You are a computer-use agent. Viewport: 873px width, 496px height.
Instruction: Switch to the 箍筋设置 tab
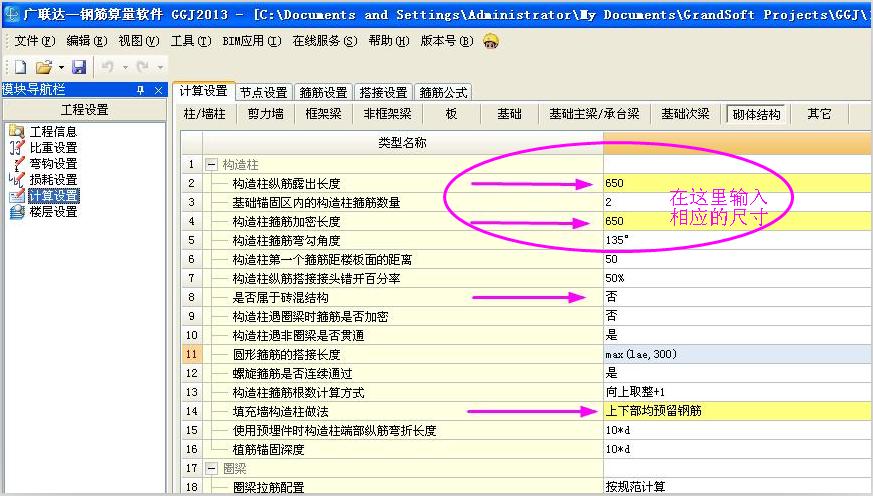[323, 92]
